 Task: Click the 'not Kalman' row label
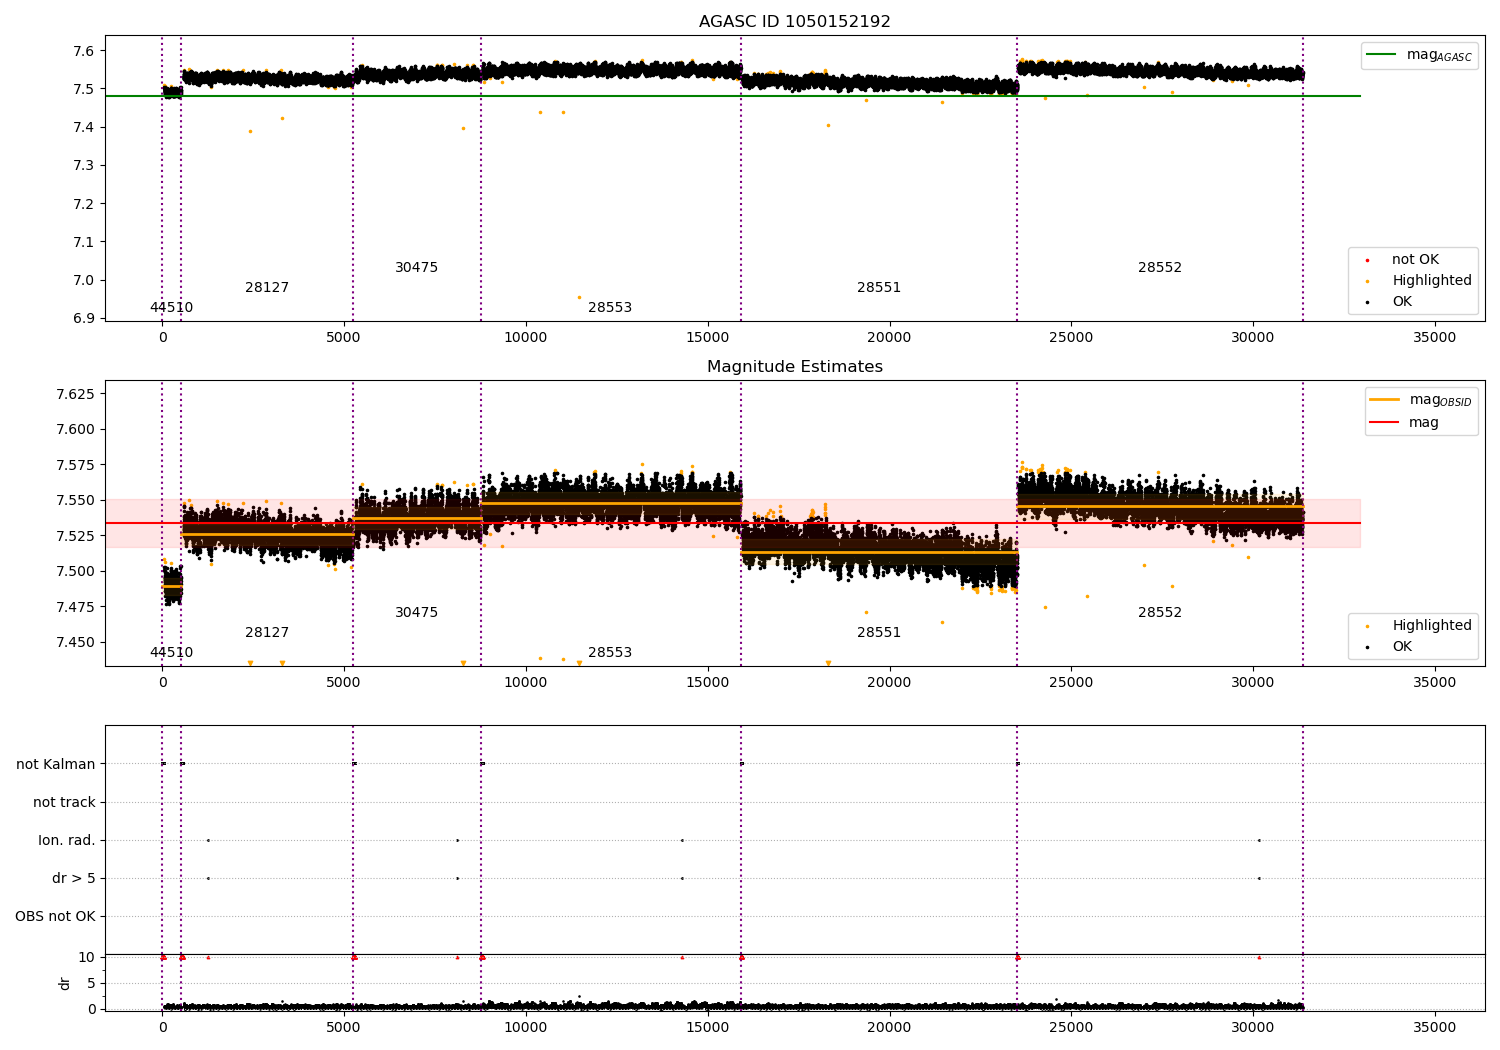tap(56, 765)
